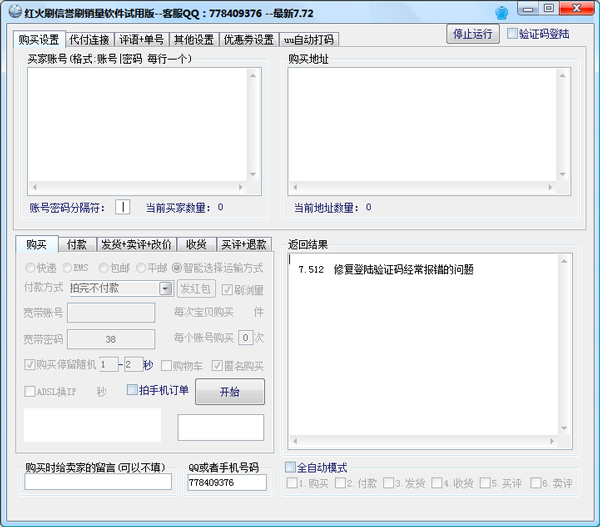The width and height of the screenshot is (600, 527).
Task: Select the 其他设置 tab
Action: (192, 40)
